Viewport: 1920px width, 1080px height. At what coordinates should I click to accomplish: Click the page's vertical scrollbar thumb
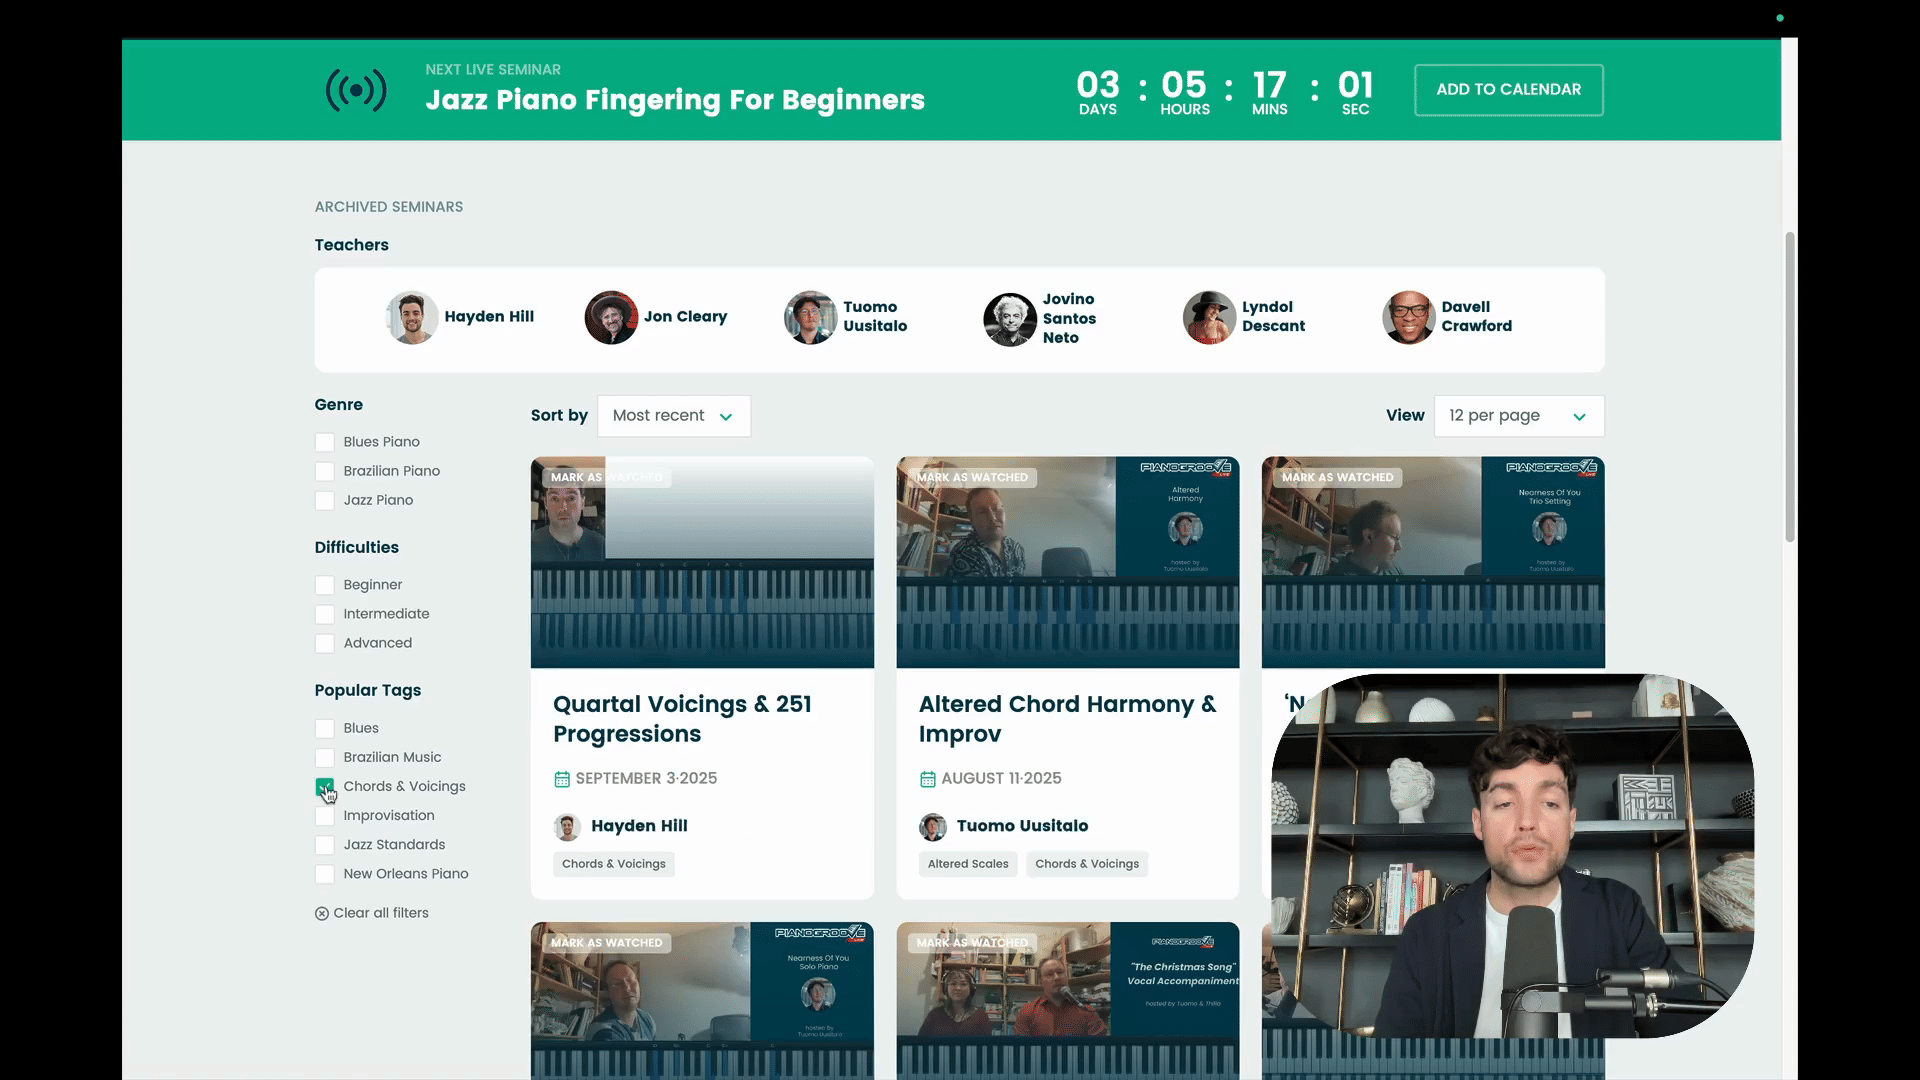(1790, 387)
